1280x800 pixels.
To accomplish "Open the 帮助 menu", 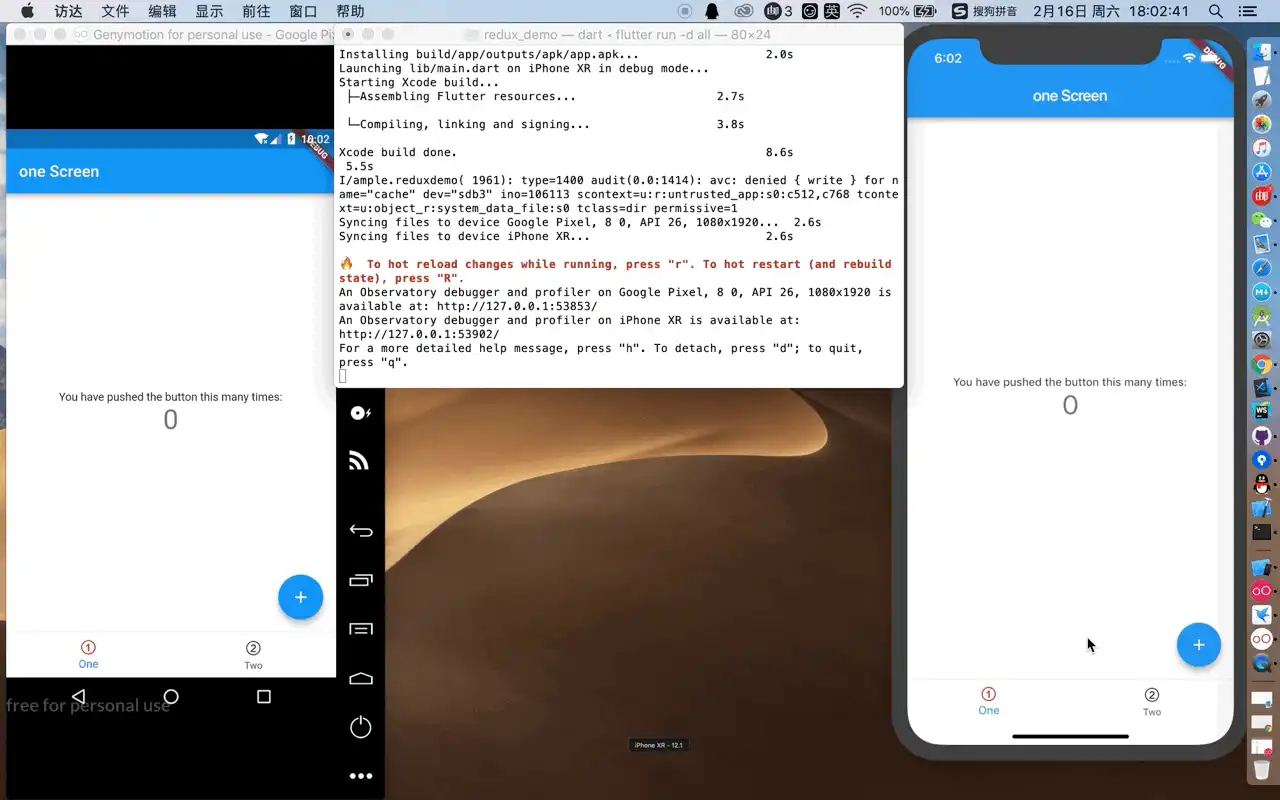I will (350, 11).
